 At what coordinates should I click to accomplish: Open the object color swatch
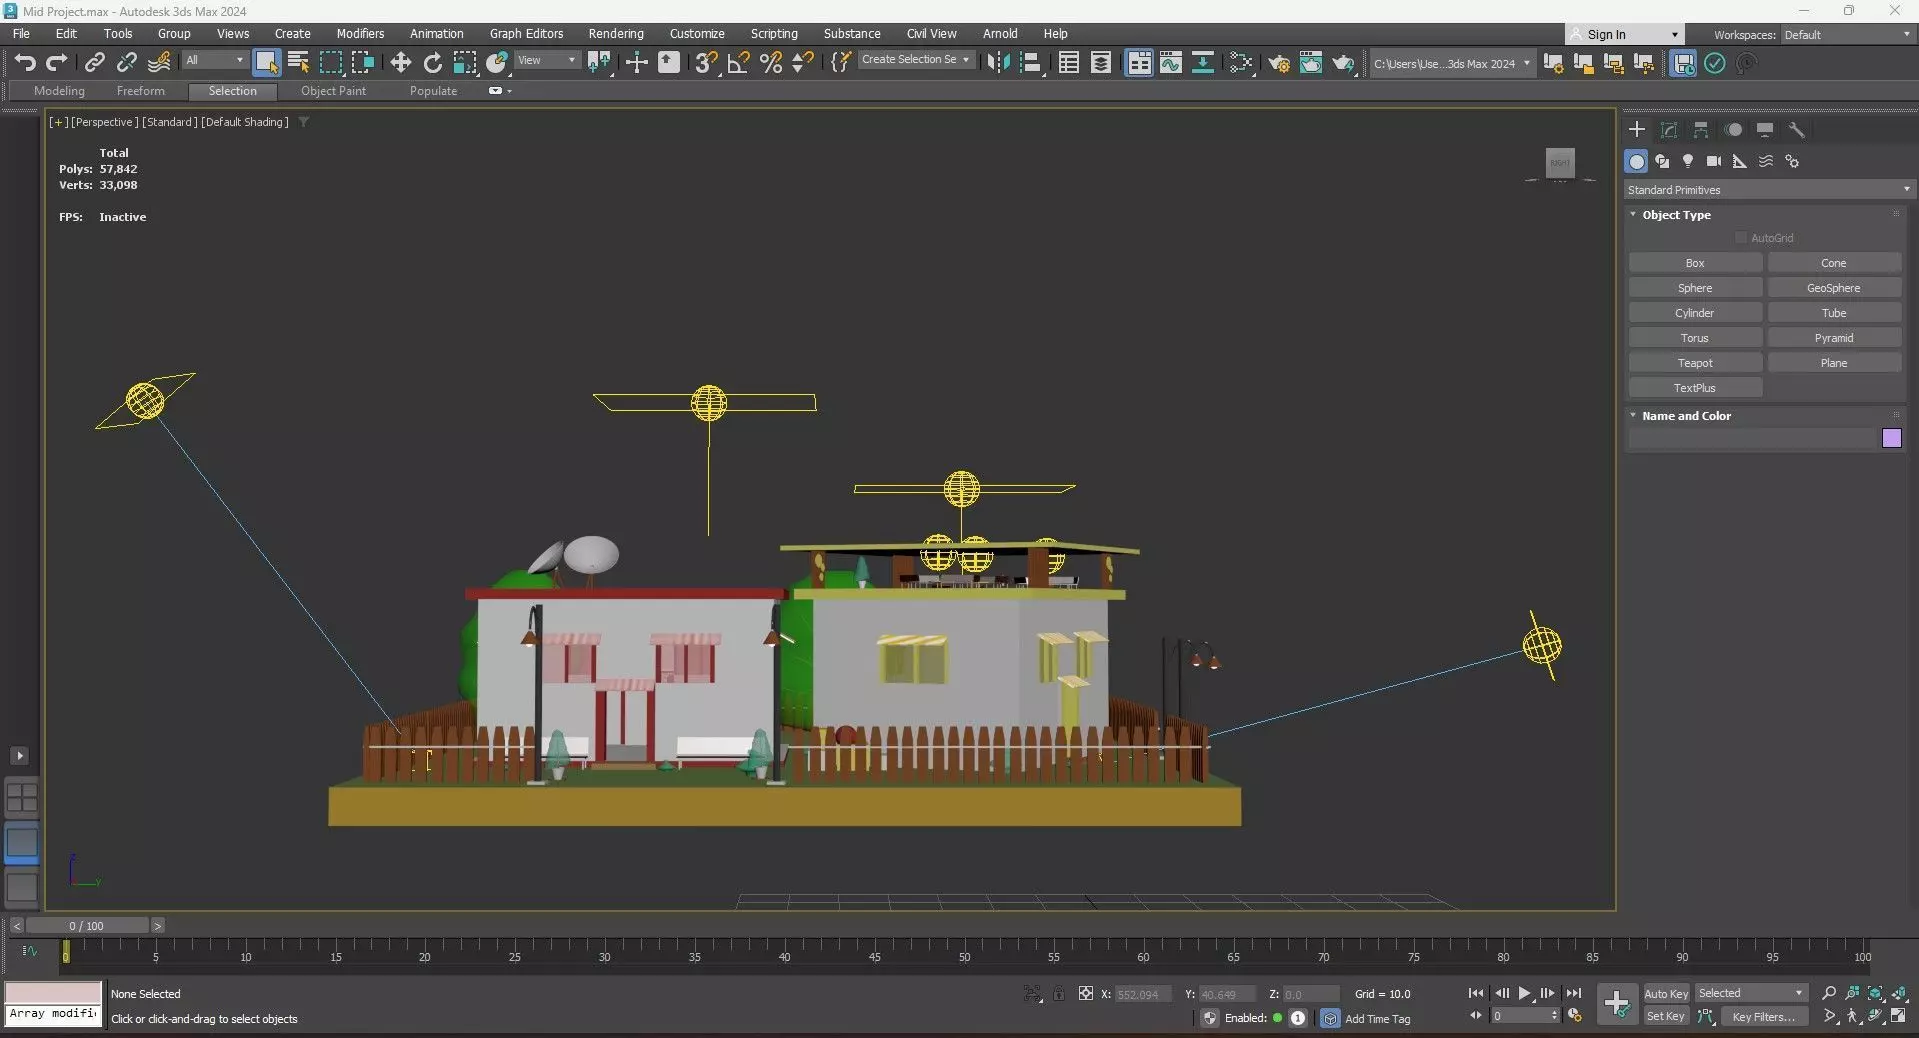pos(1891,438)
